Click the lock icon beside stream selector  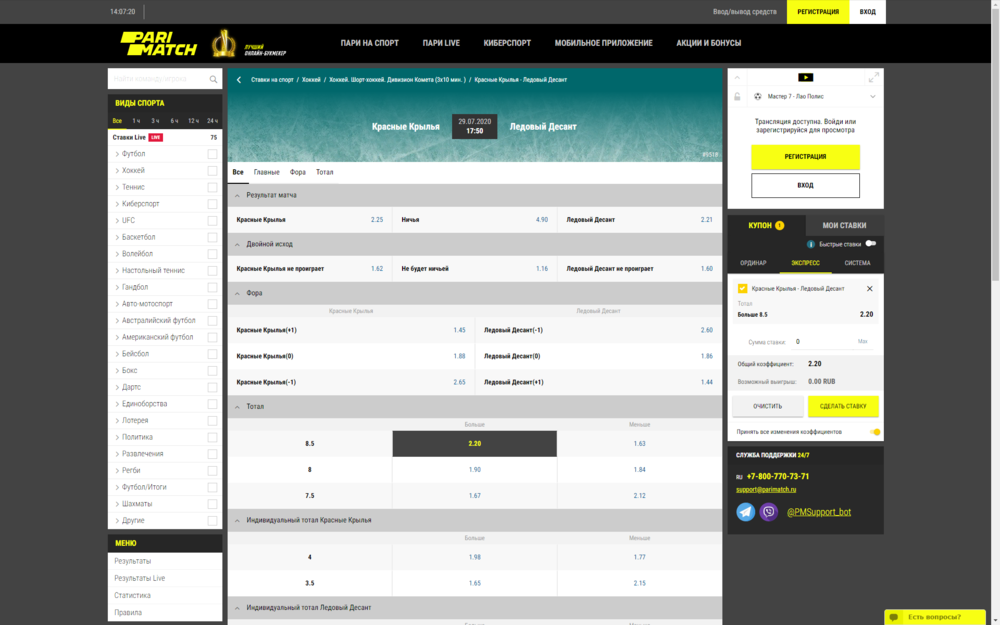(737, 96)
